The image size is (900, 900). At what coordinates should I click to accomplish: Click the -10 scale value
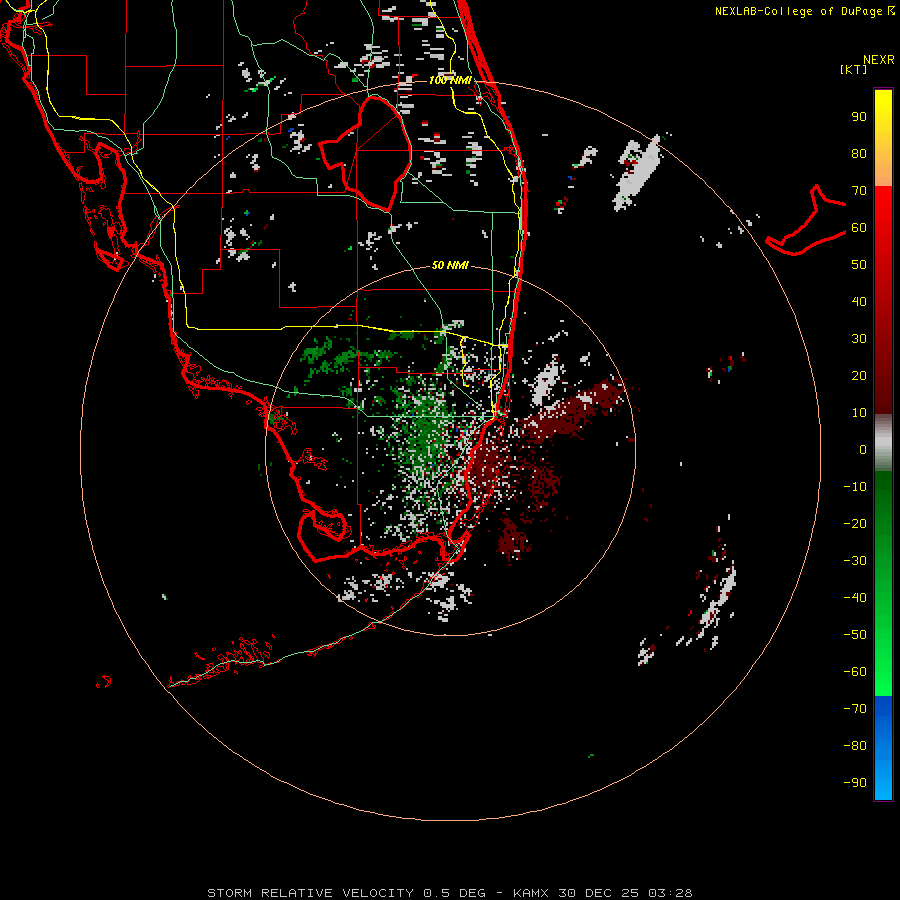click(x=855, y=487)
